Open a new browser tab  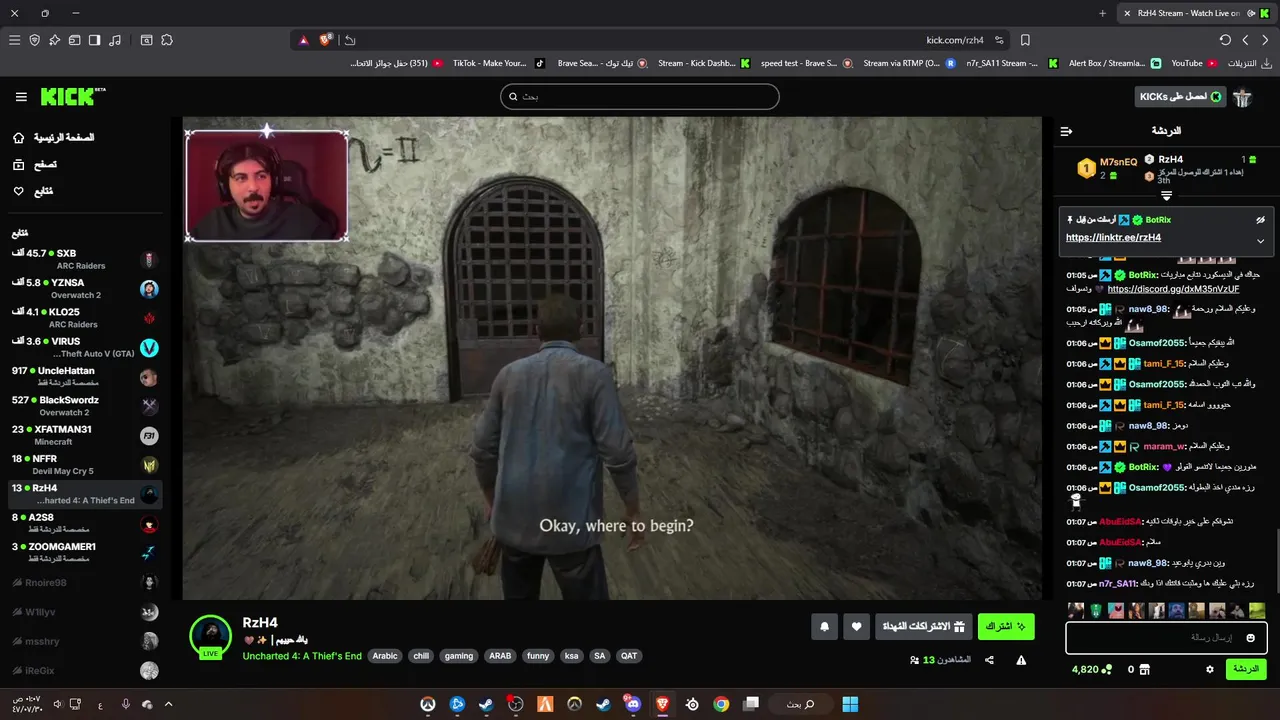pos(1102,13)
